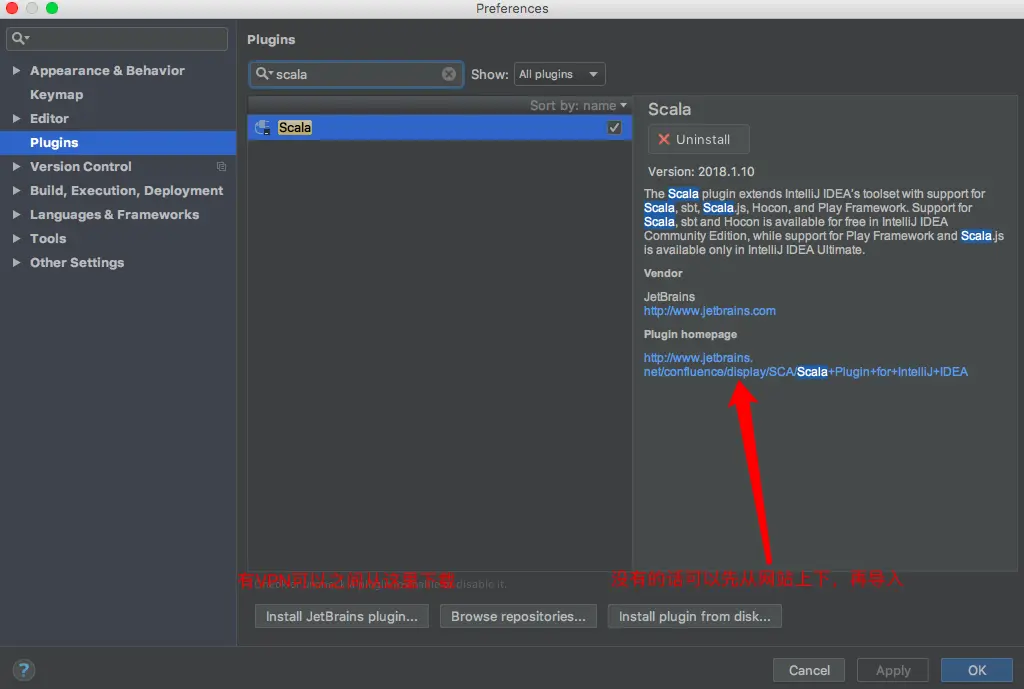Click the Cancel button

808,670
